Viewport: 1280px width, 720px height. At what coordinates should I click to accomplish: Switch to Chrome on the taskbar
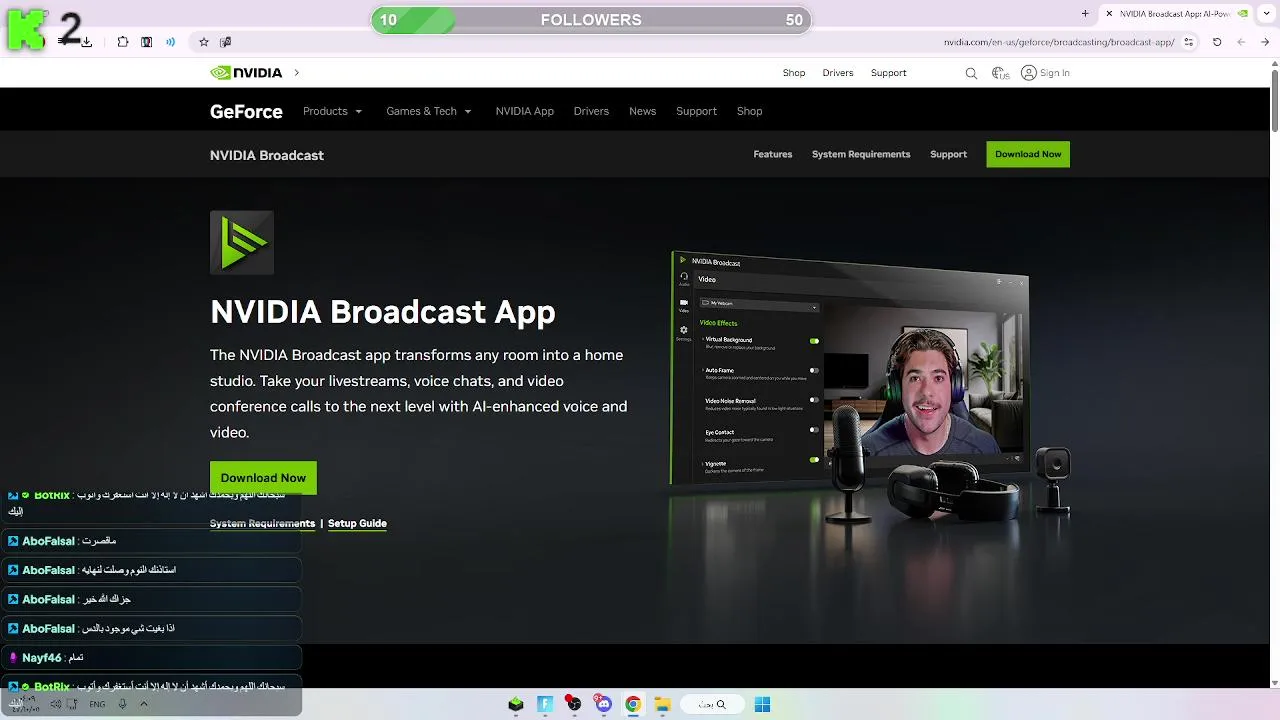pyautogui.click(x=633, y=704)
